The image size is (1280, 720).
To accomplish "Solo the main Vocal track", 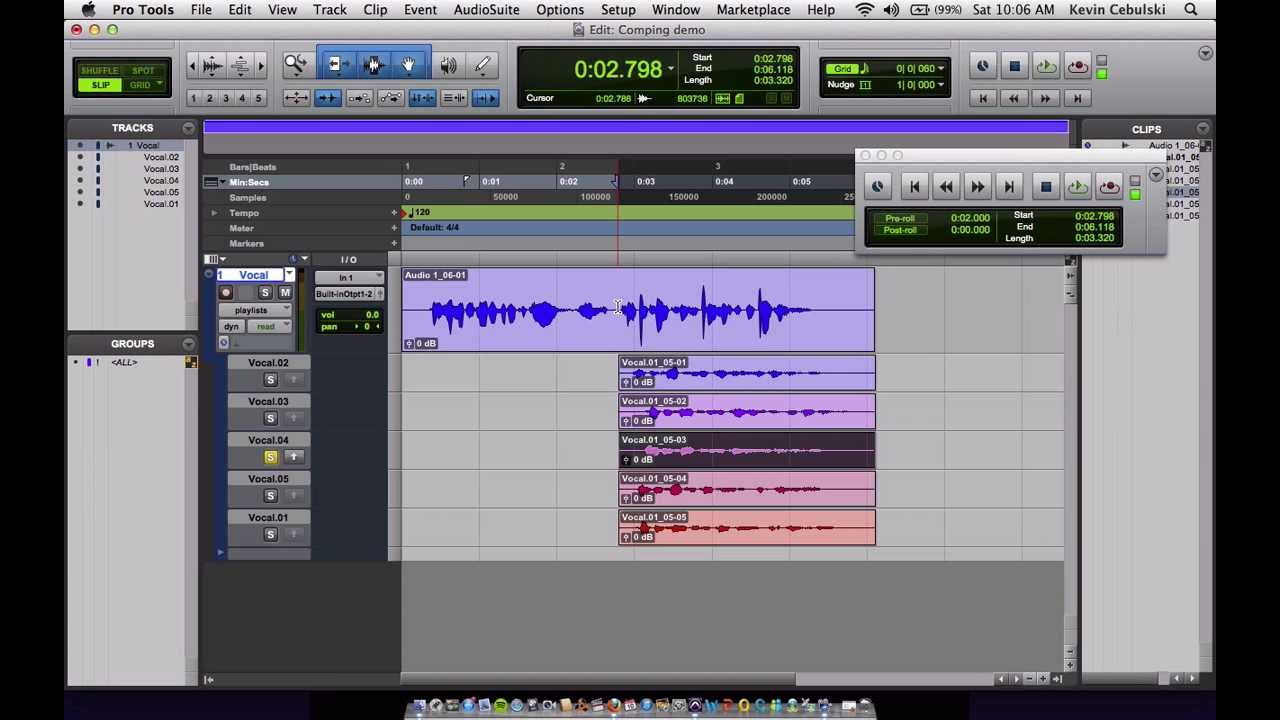I will tap(265, 293).
